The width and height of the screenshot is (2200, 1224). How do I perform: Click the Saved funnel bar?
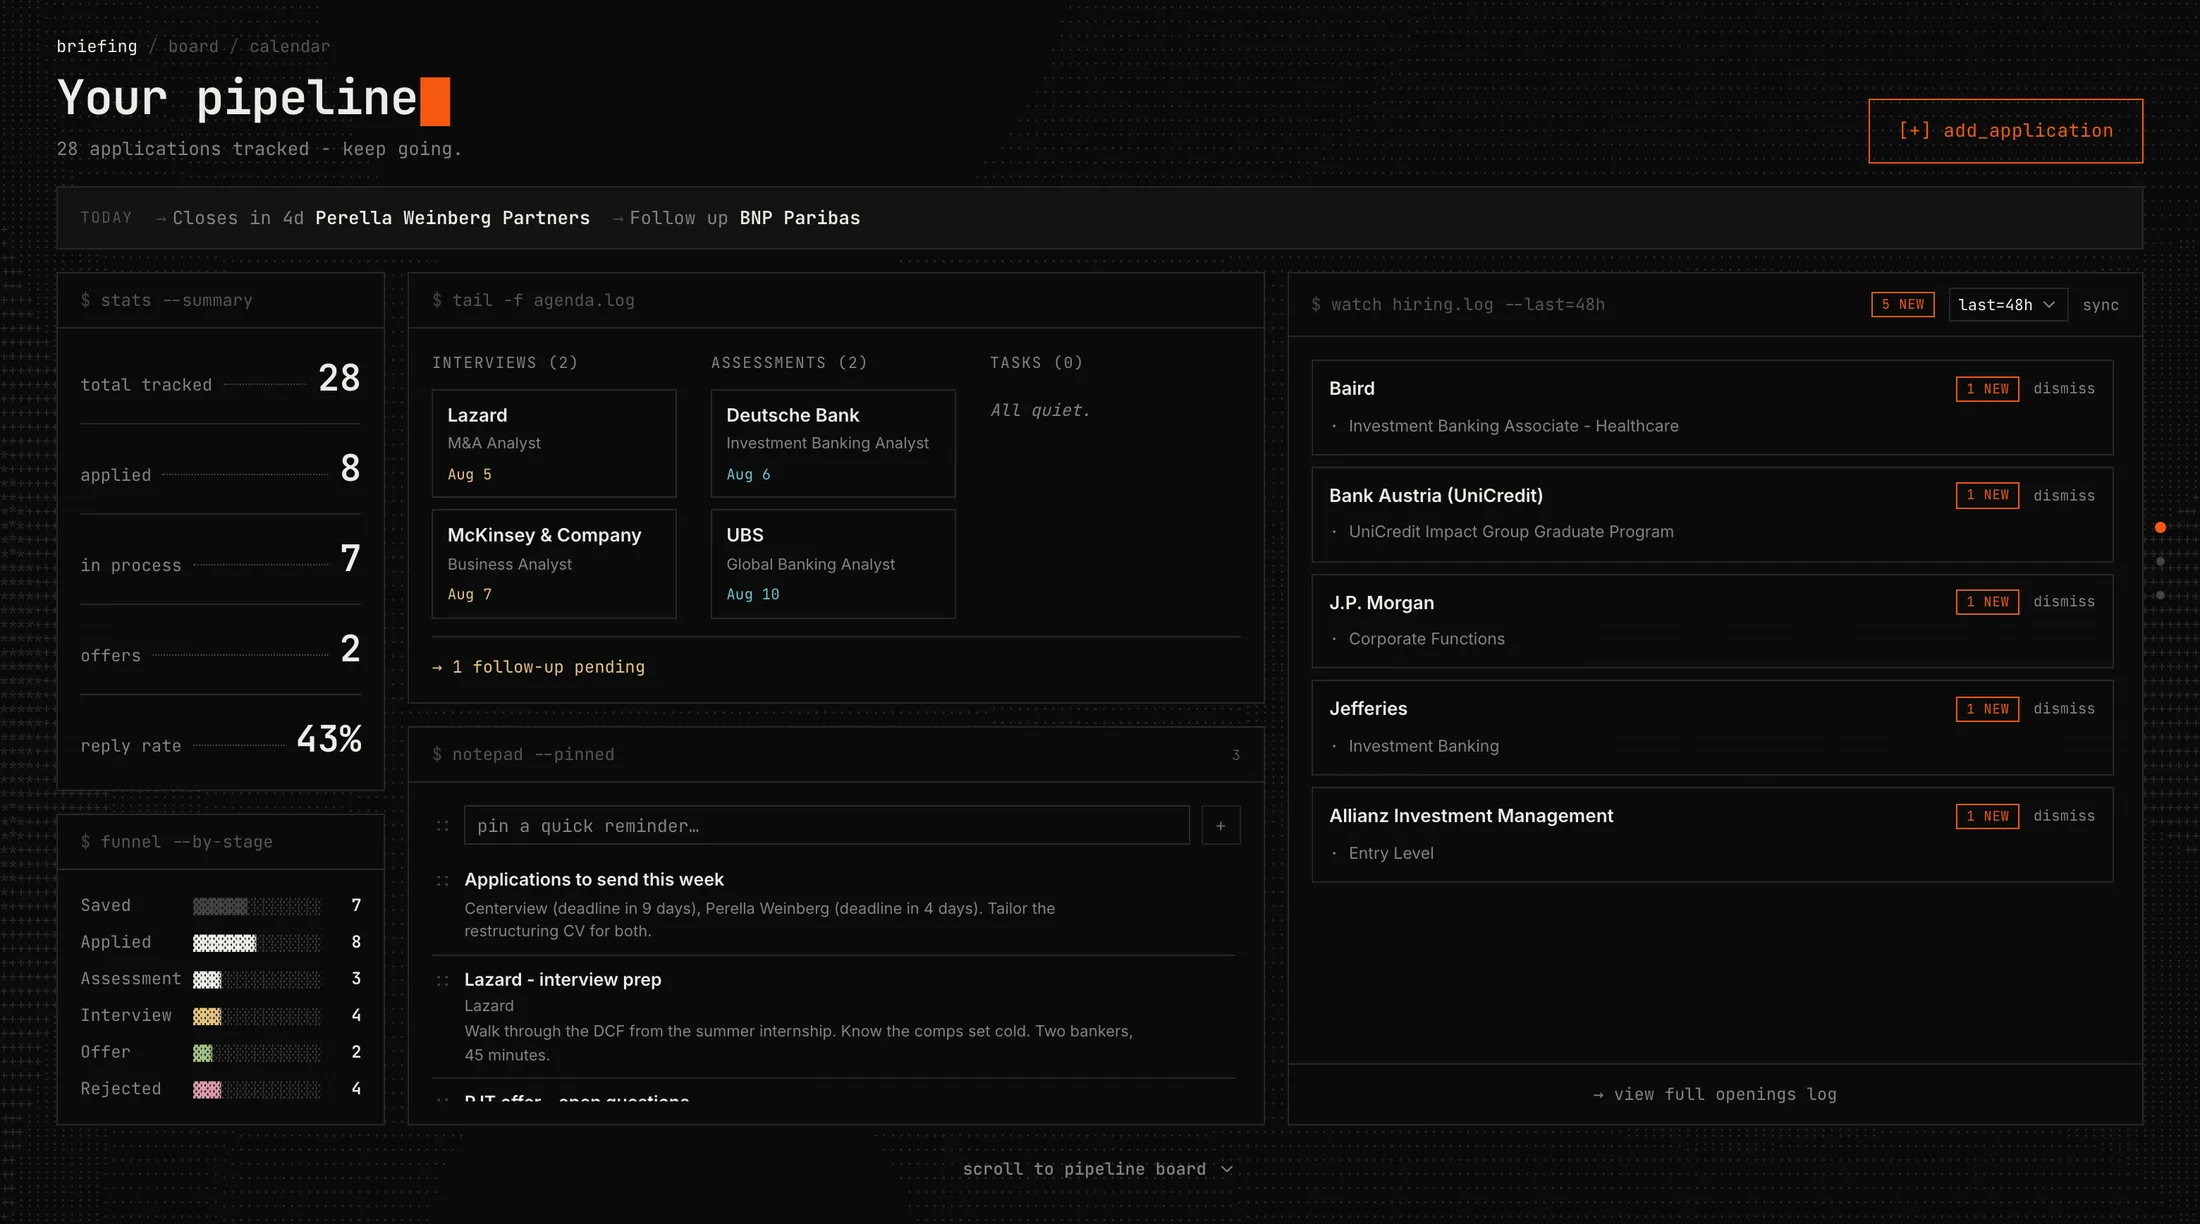257,907
